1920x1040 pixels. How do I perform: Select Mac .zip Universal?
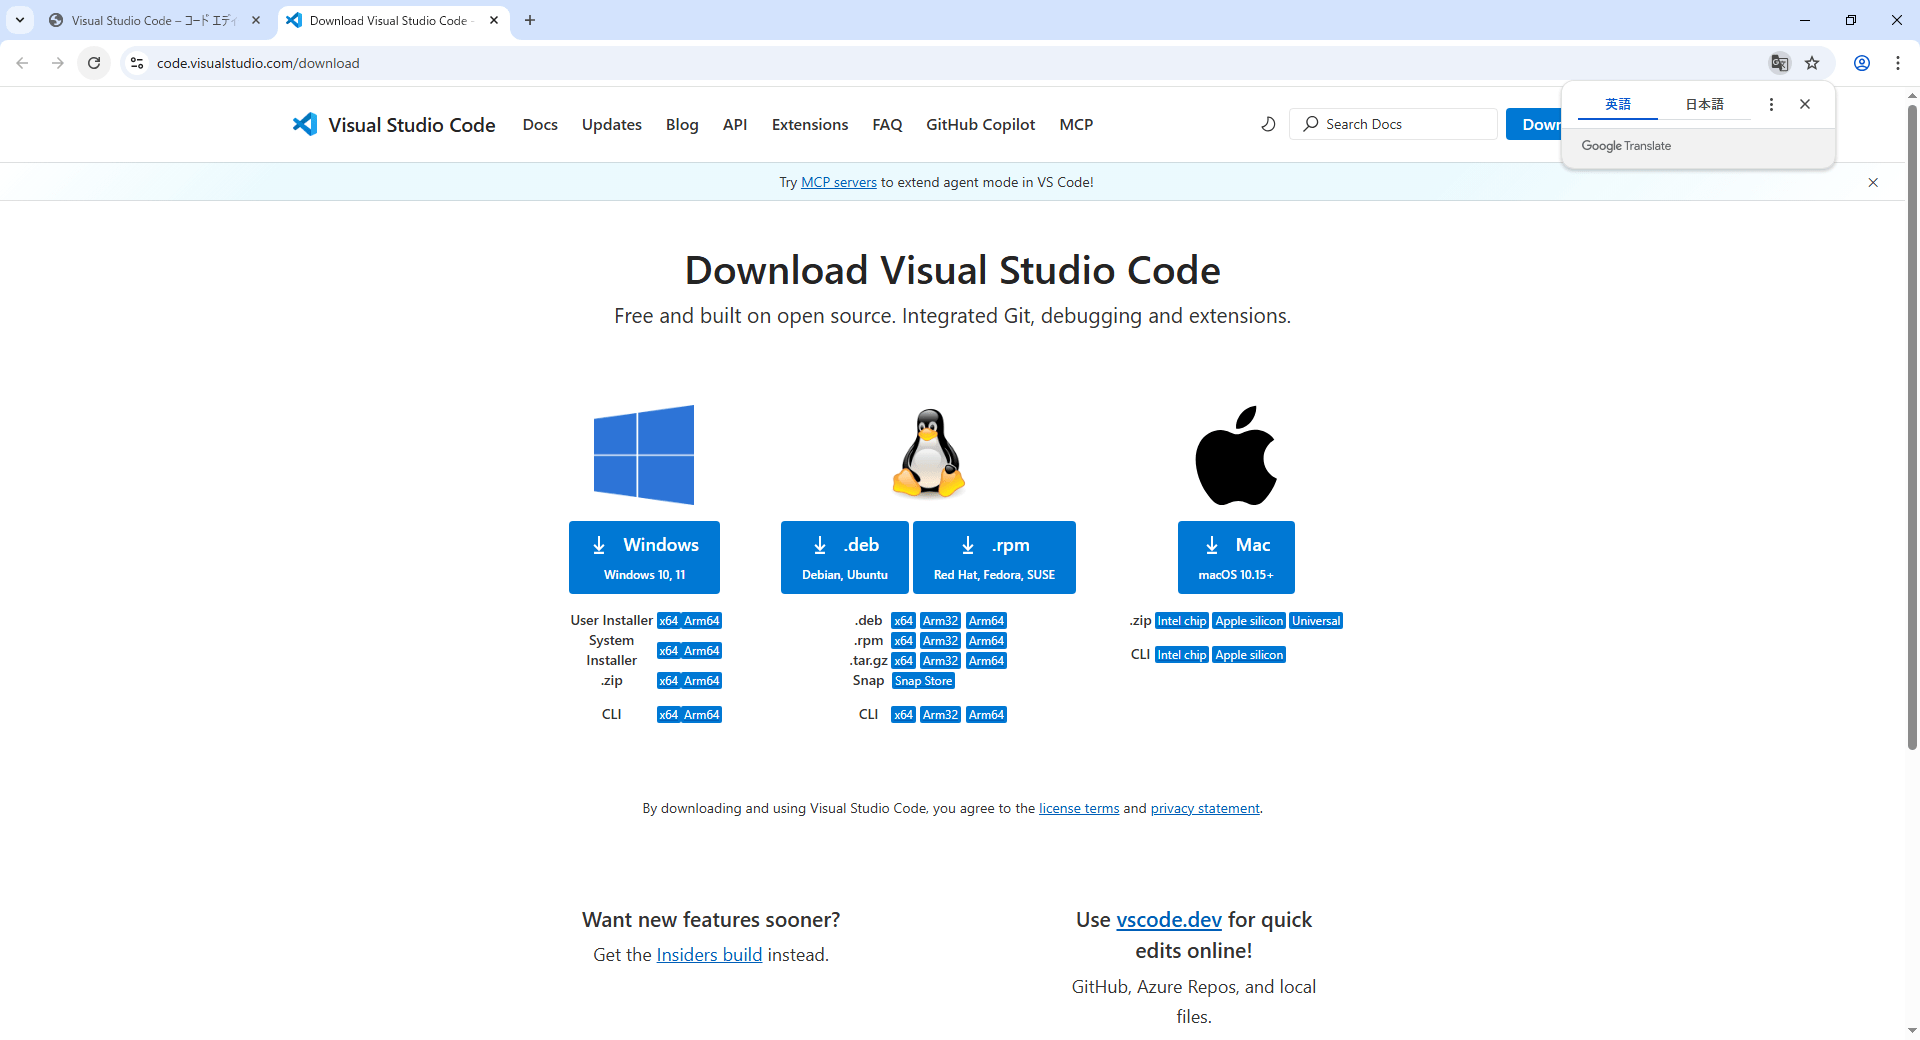1316,621
